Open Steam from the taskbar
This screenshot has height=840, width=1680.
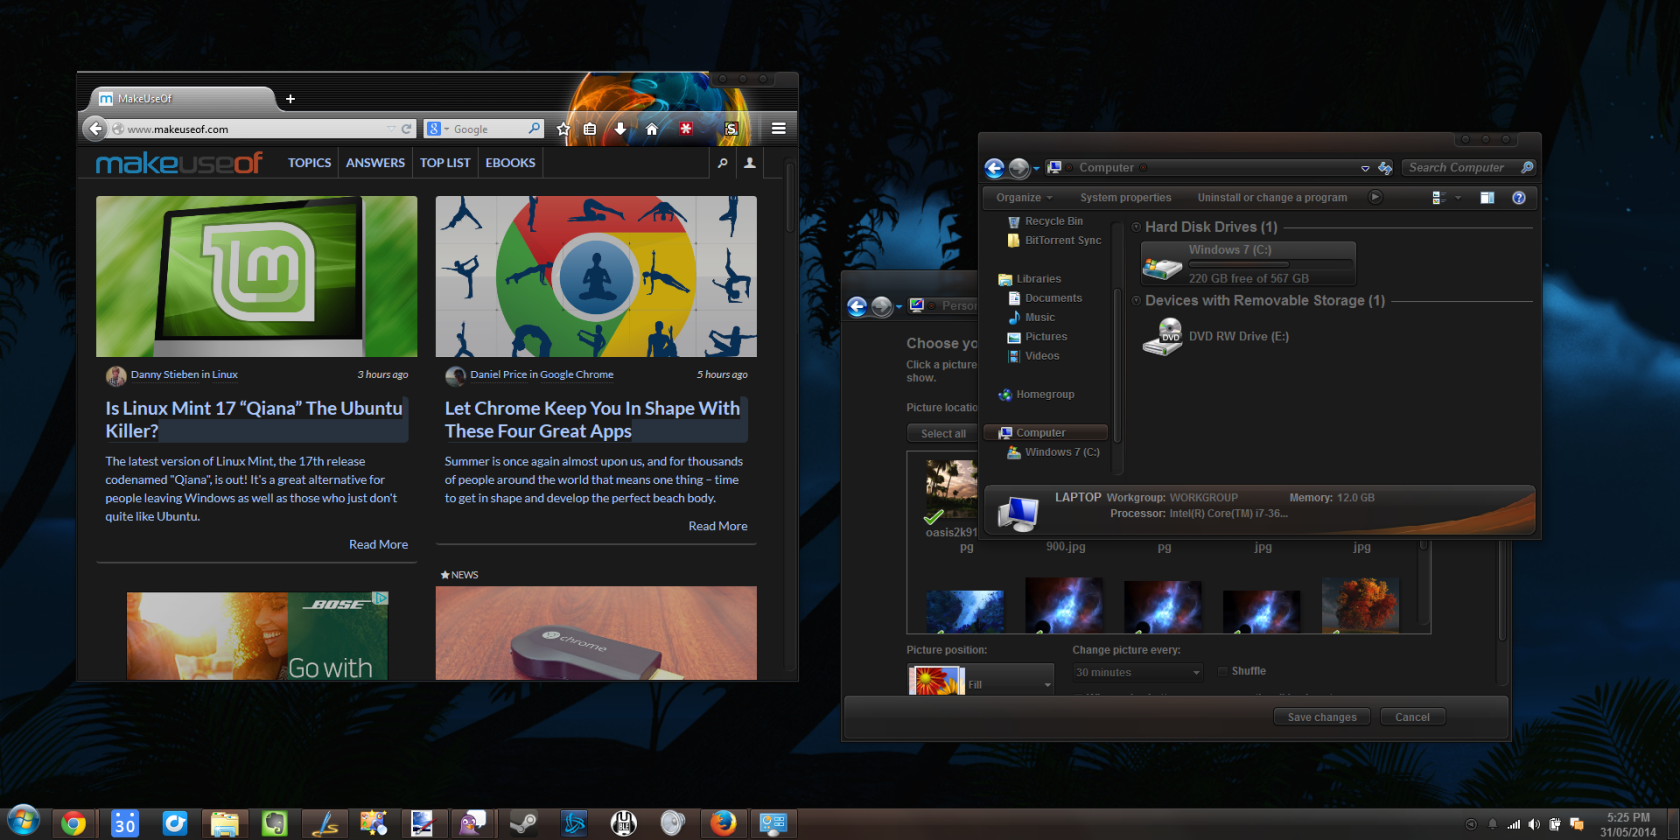pos(523,823)
